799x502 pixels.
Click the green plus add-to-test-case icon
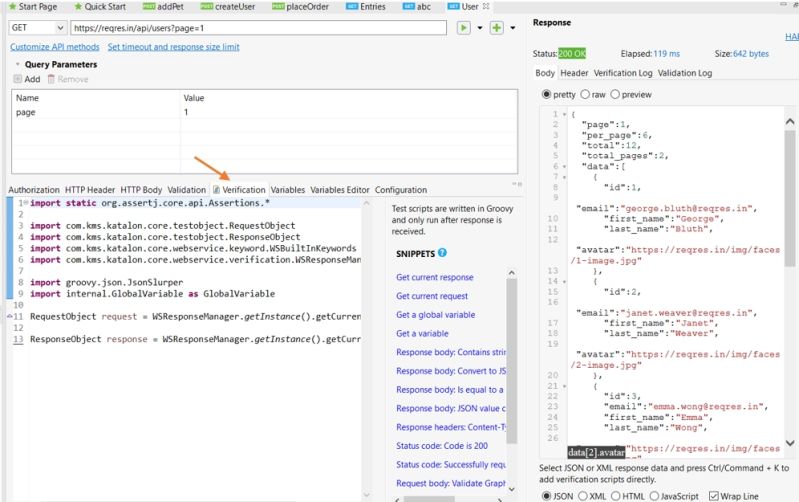click(496, 28)
